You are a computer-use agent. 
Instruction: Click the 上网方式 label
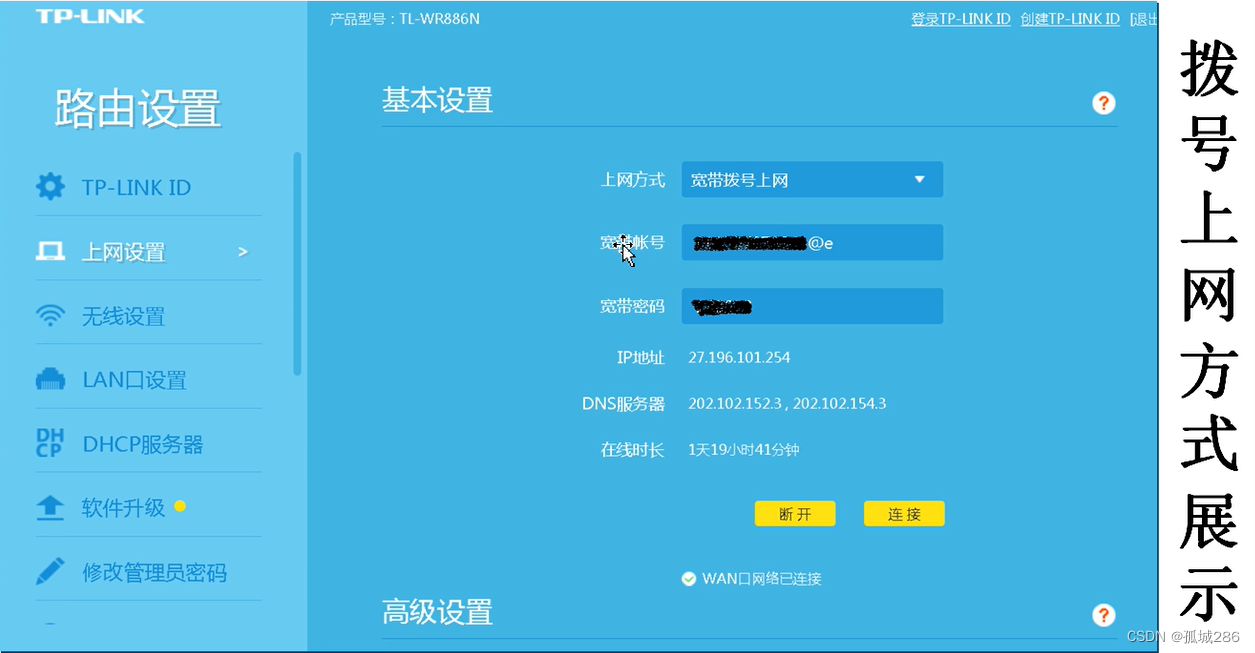[x=632, y=180]
